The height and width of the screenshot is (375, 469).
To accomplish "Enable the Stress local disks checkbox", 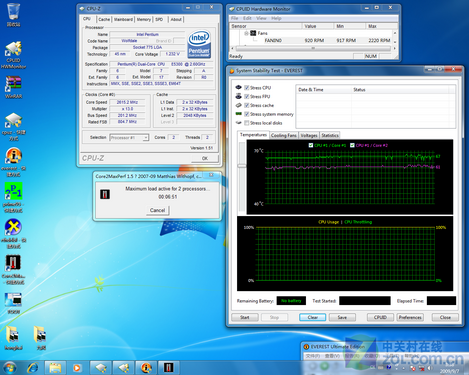I will point(247,123).
